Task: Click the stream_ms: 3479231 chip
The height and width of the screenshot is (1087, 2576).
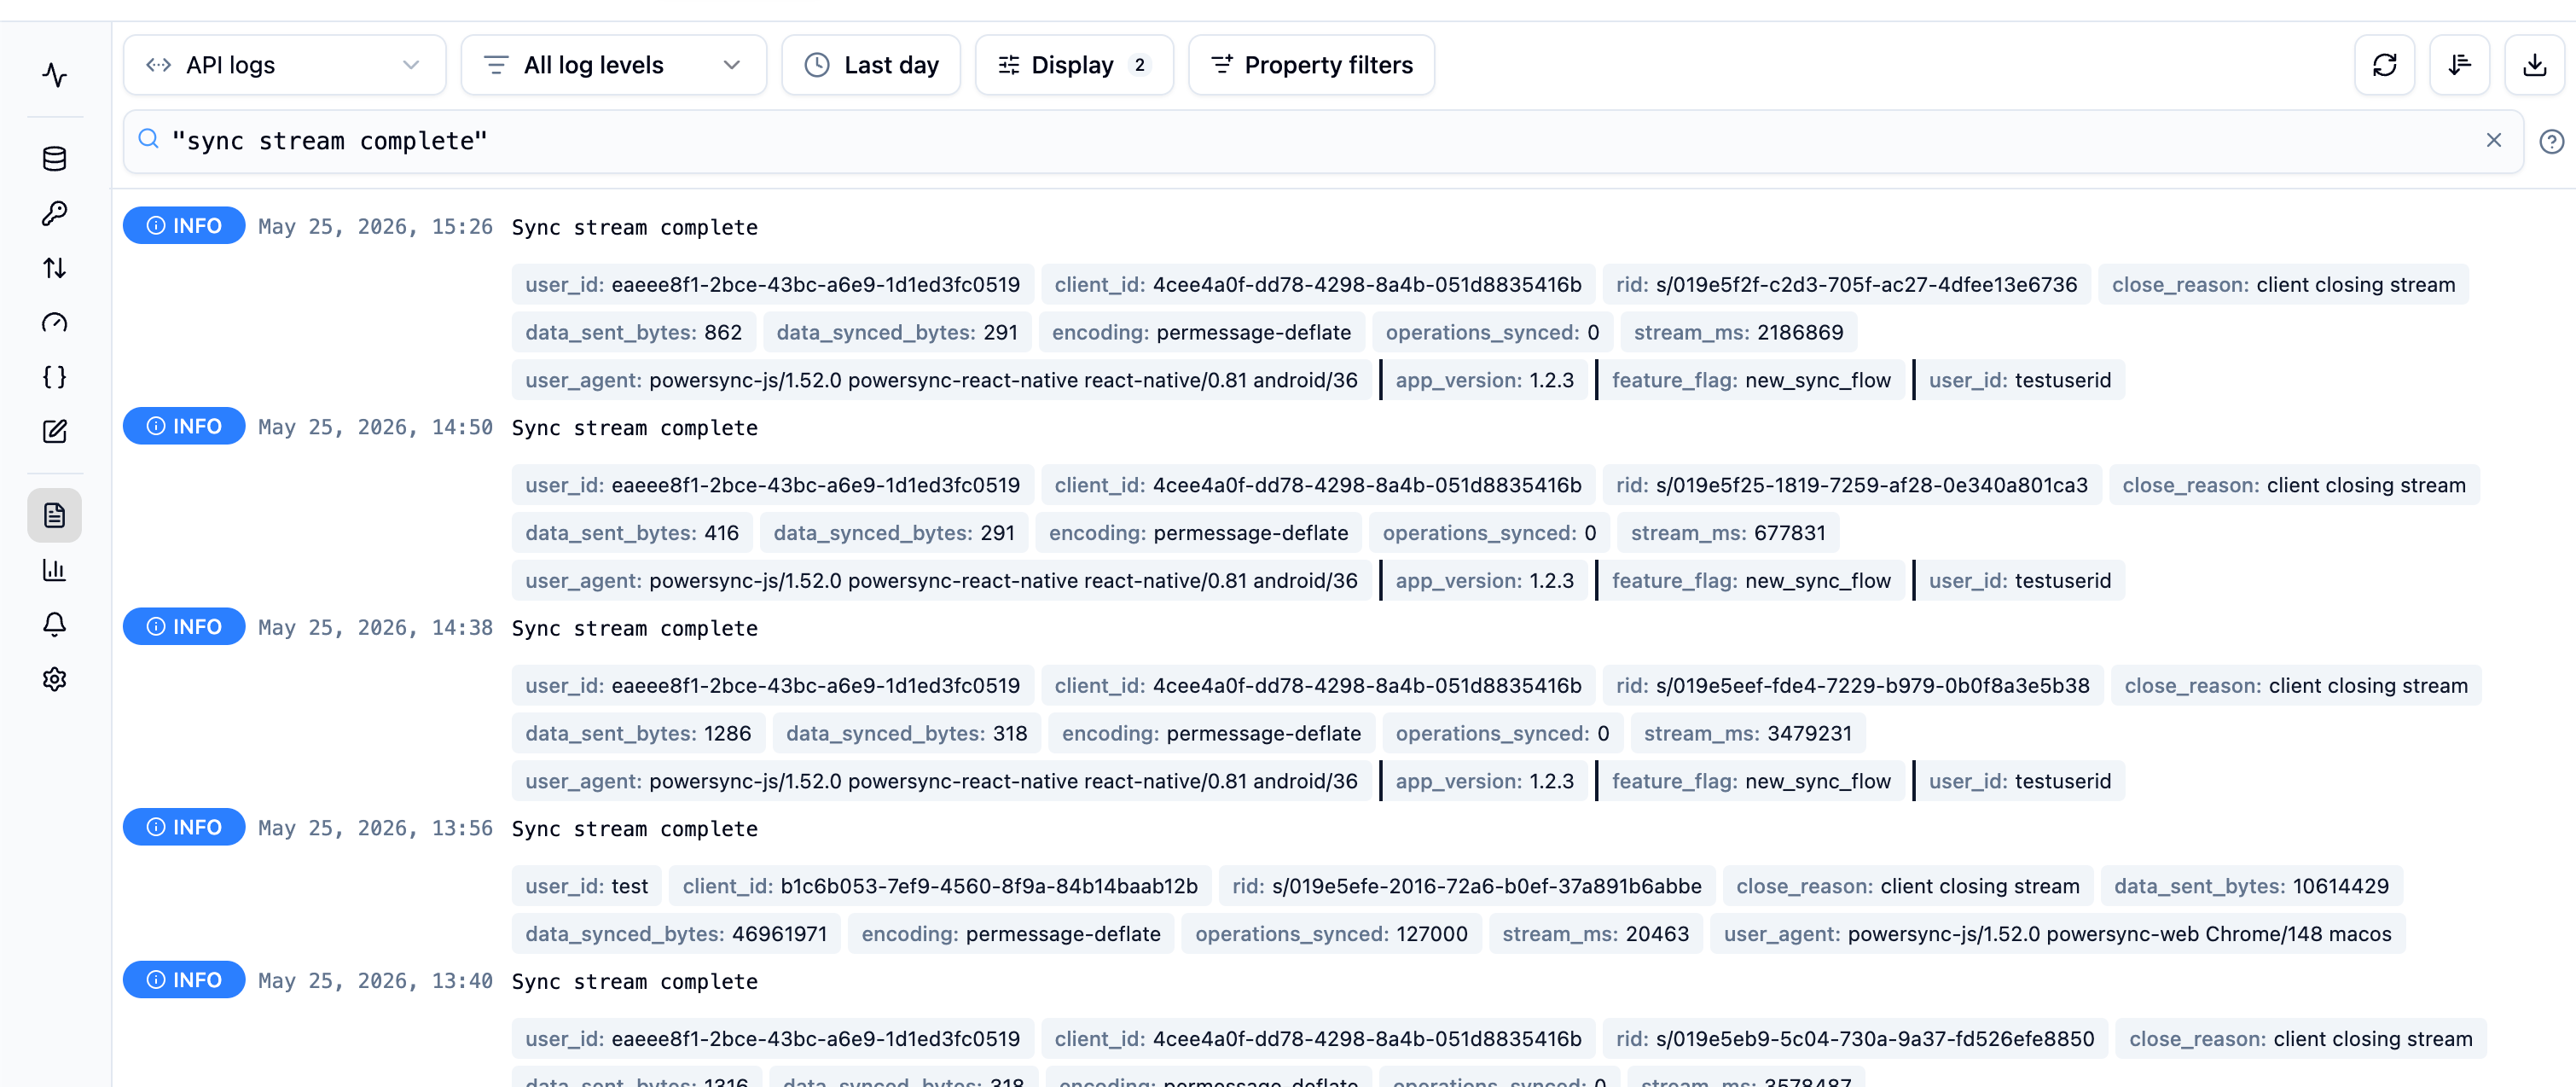Action: 1747,733
